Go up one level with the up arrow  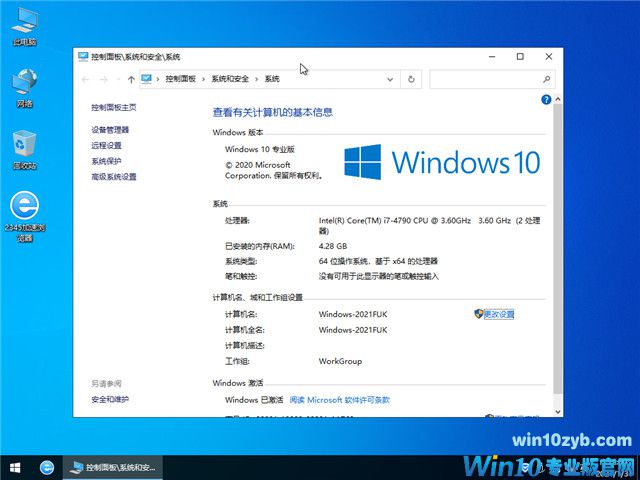click(131, 79)
